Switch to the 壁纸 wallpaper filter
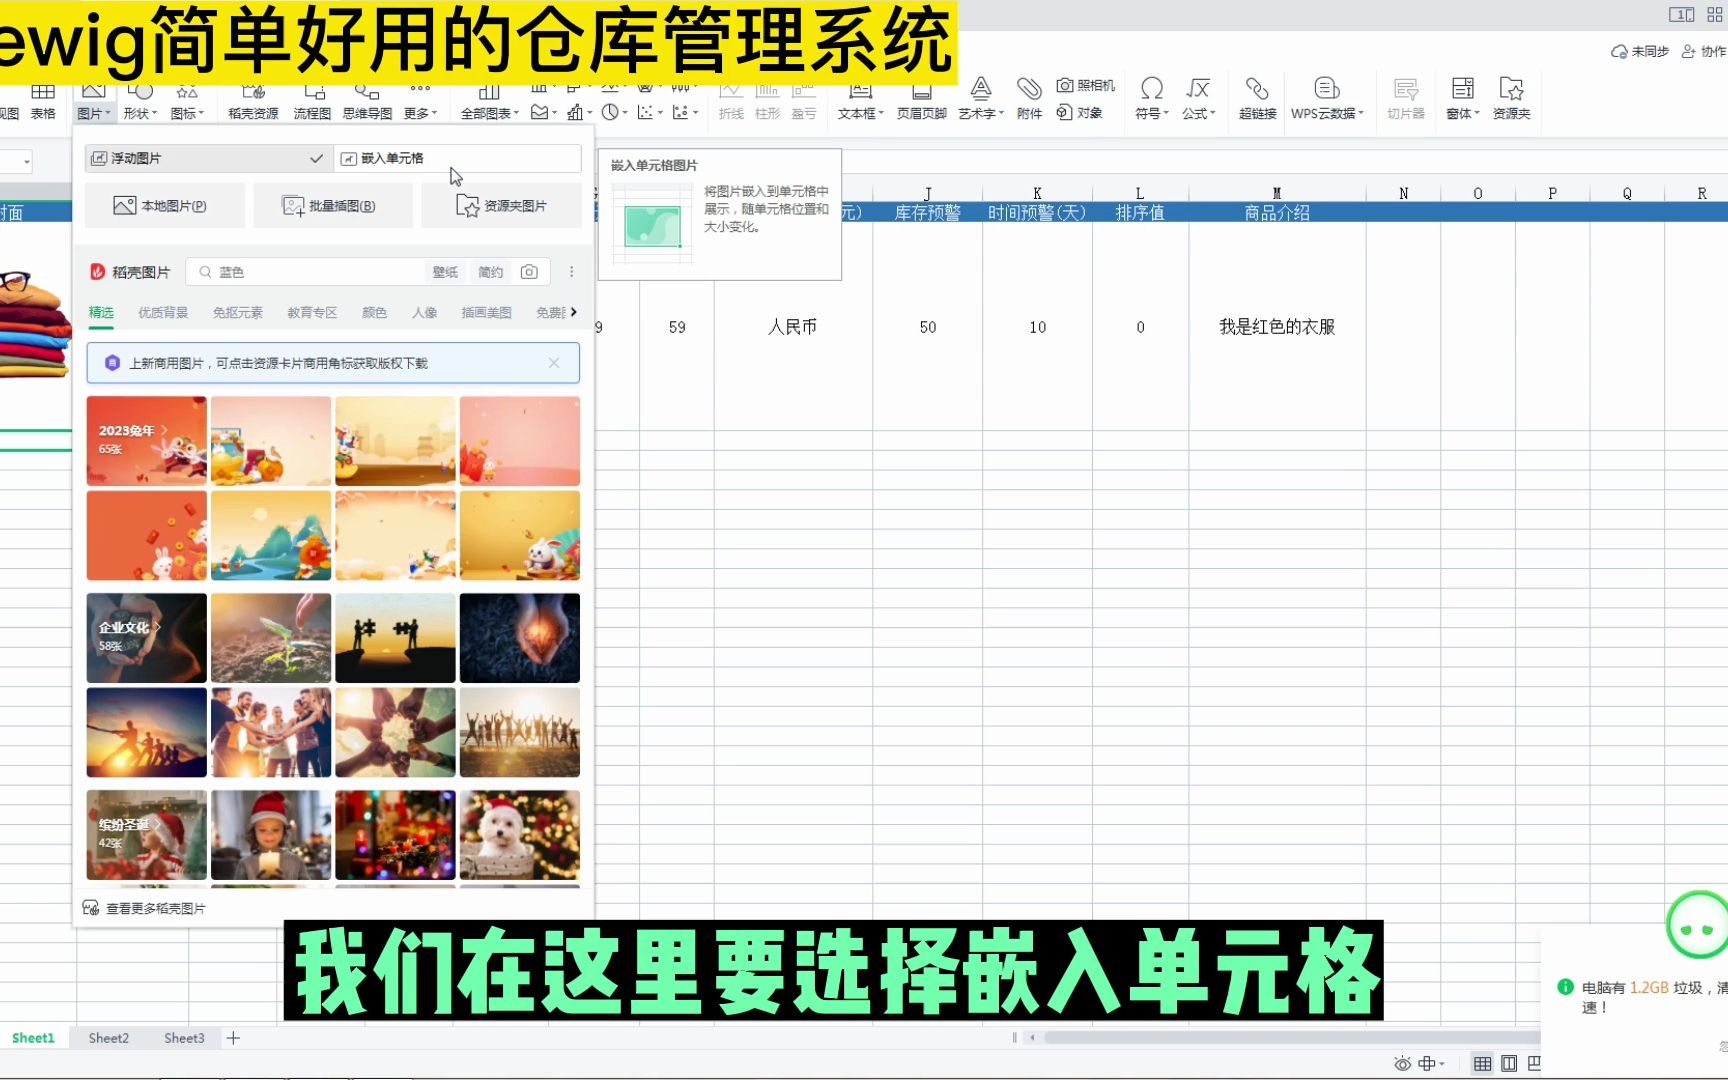Screen dimensions: 1728x1080 [x=445, y=271]
